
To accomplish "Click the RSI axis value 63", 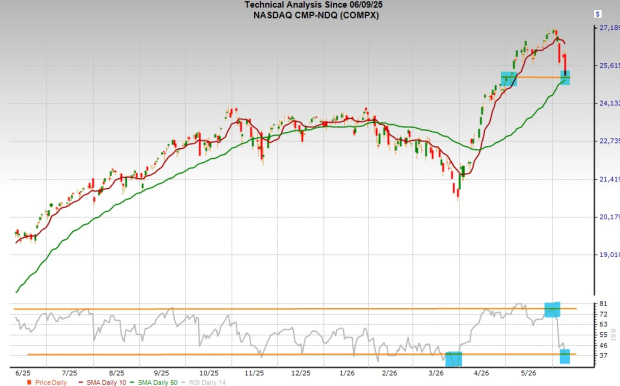I will 603,324.
